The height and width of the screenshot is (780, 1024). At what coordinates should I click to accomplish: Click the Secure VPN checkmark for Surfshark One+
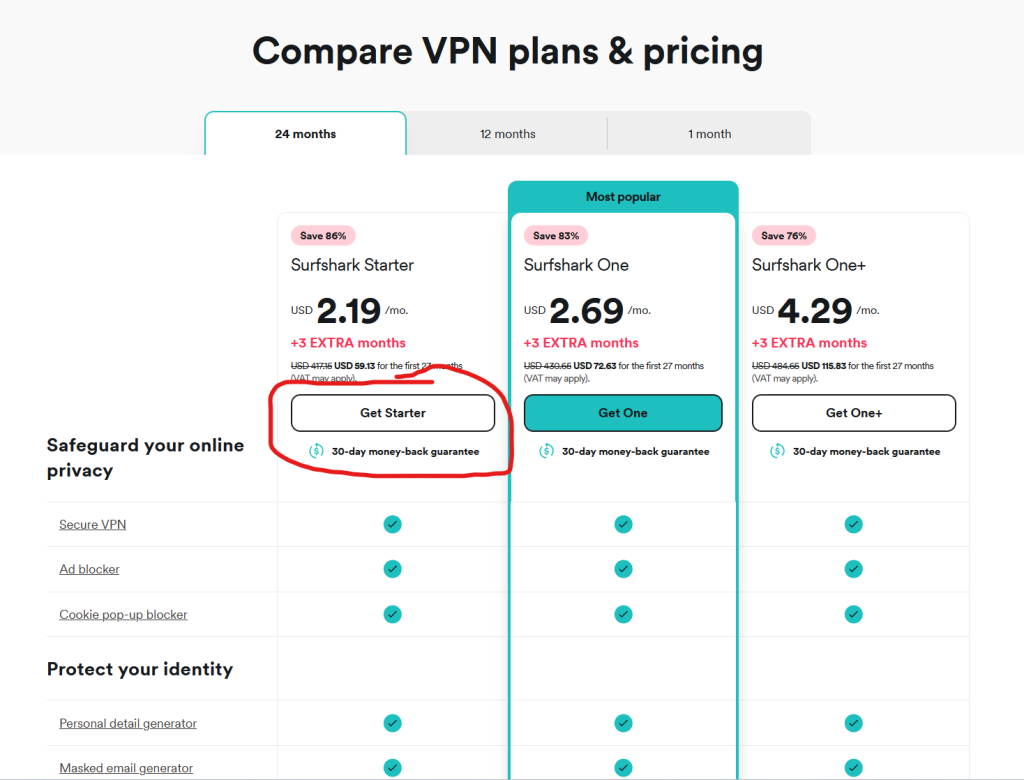(x=853, y=524)
